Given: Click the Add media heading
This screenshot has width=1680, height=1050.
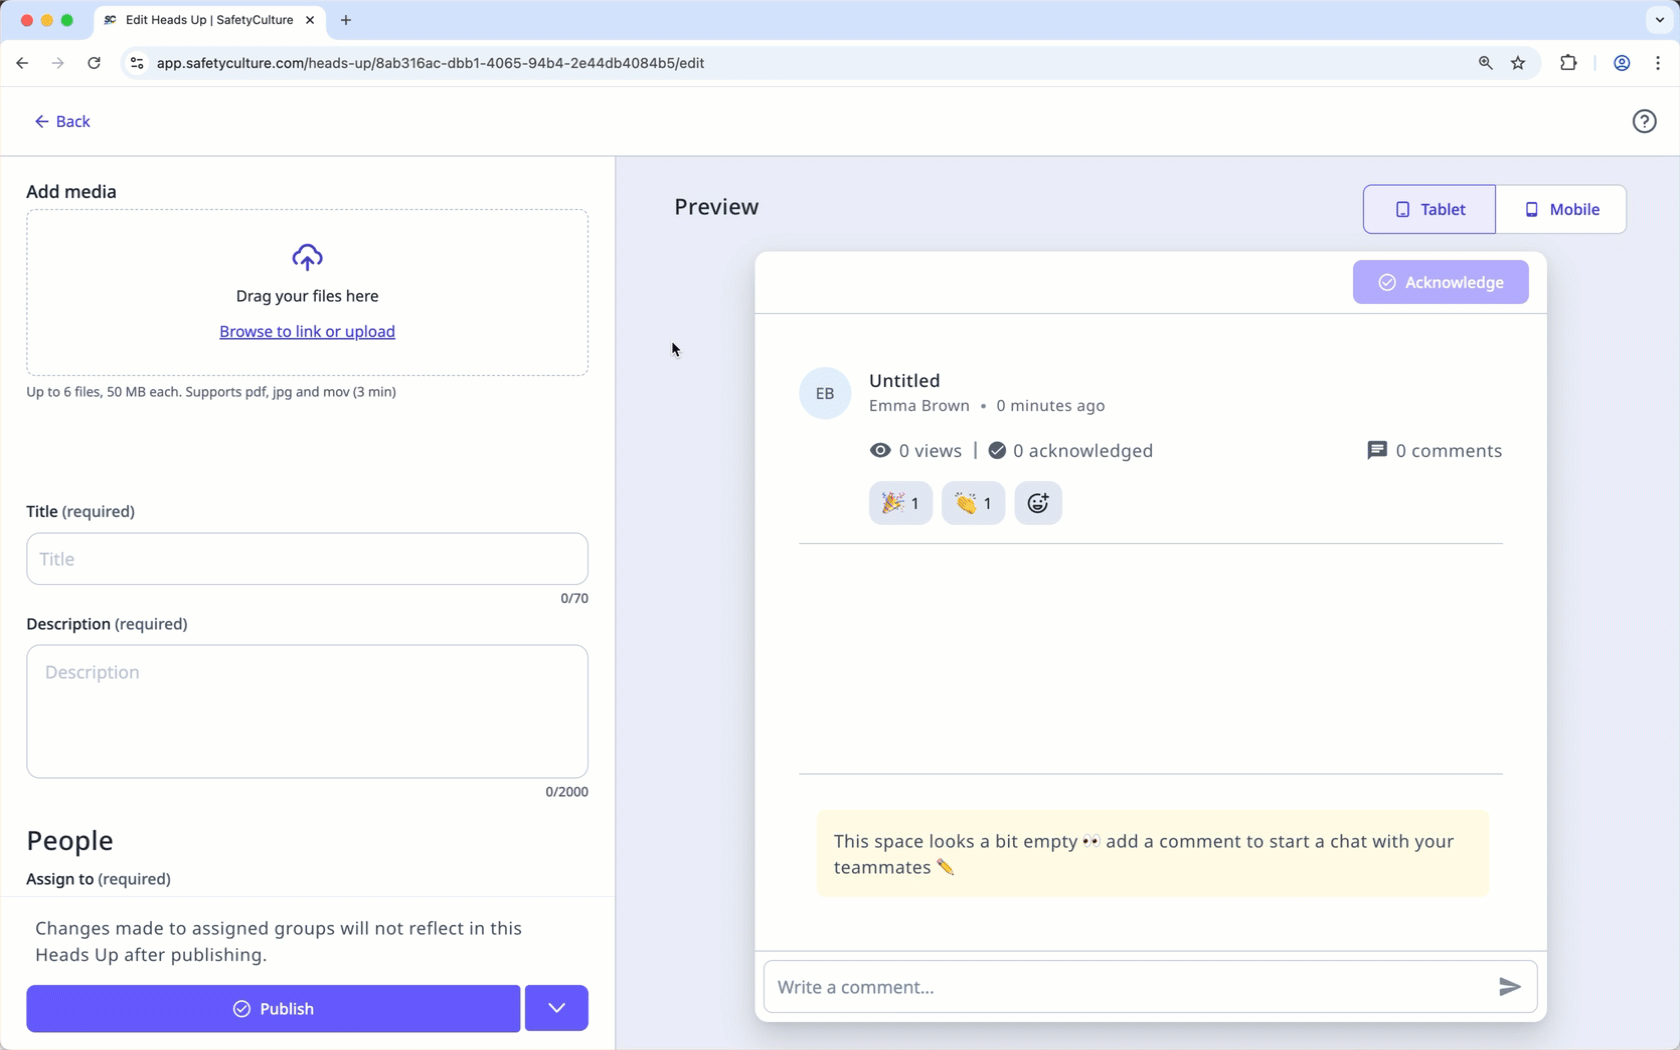Looking at the screenshot, I should (71, 191).
